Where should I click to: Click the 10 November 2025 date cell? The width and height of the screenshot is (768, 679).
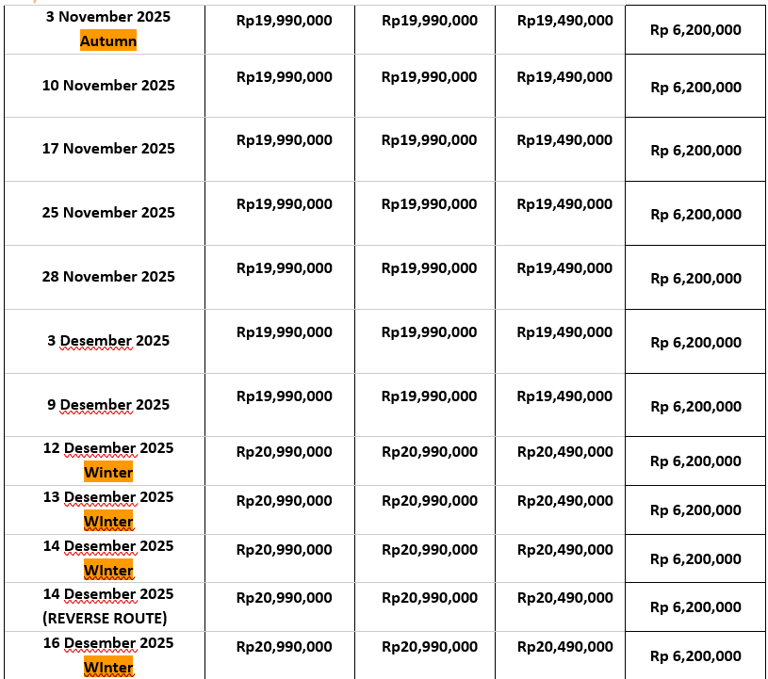coord(108,85)
